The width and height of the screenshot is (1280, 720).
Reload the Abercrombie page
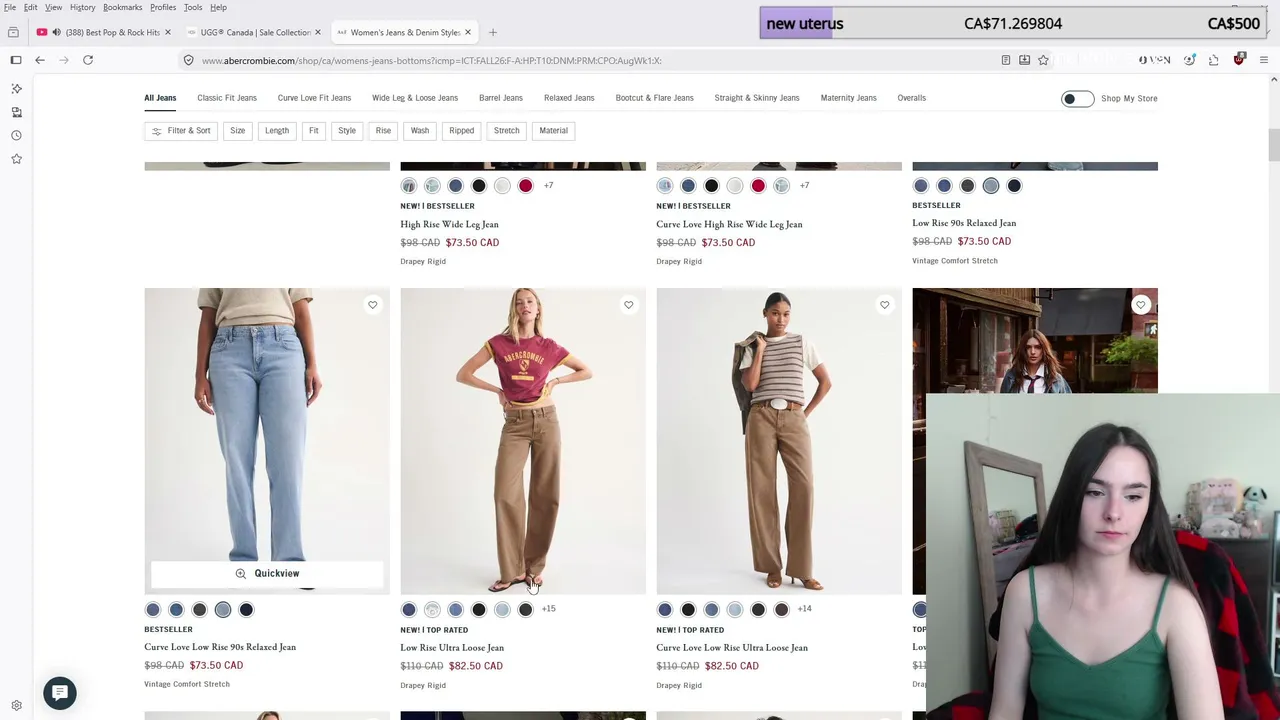(x=88, y=60)
